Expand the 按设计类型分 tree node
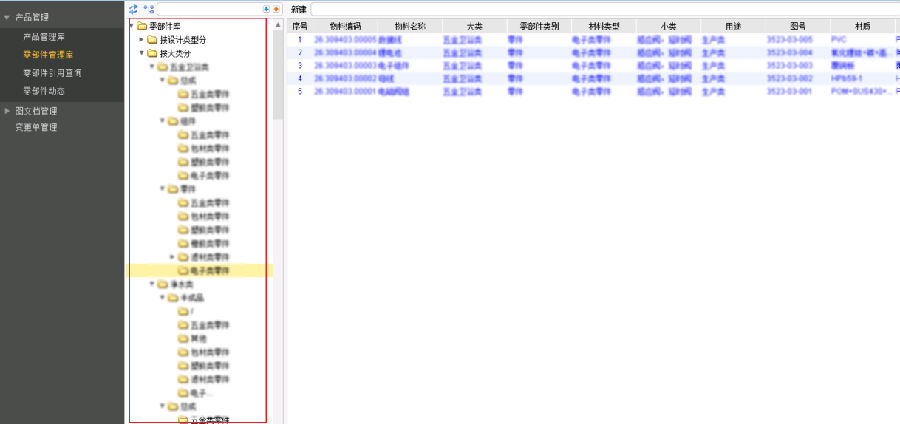 pyautogui.click(x=141, y=39)
